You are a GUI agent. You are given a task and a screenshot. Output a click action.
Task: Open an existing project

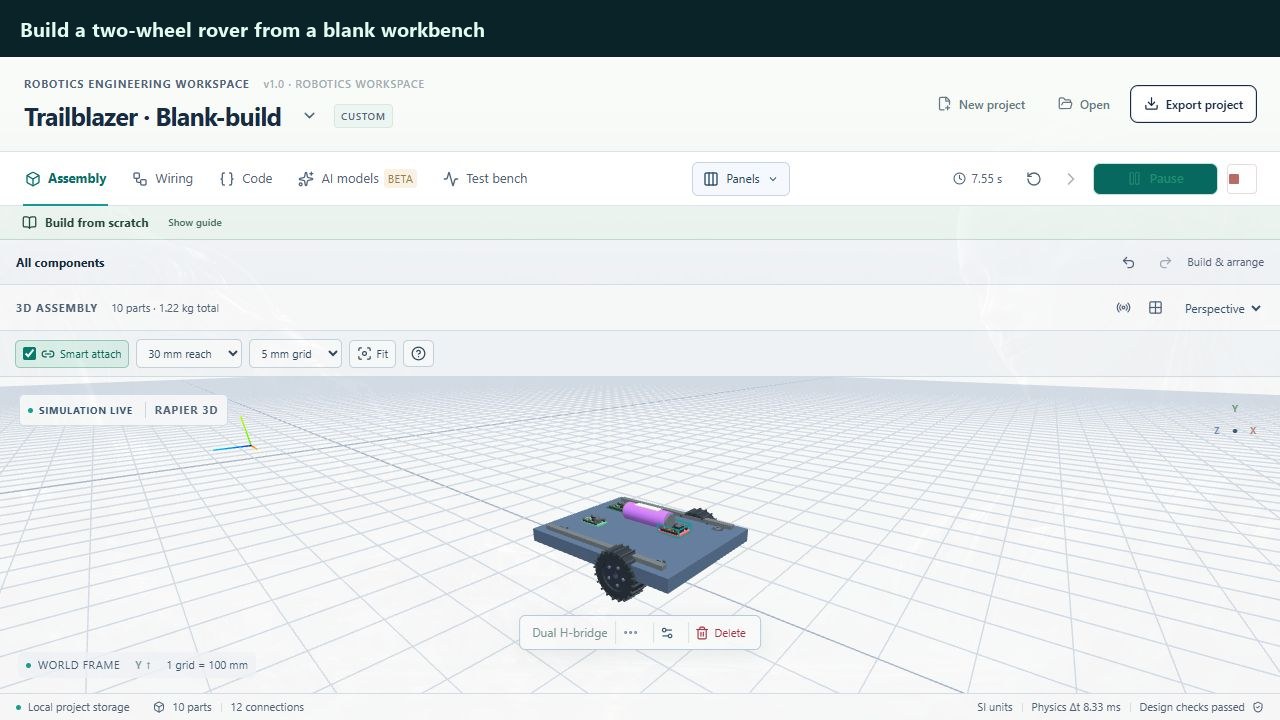[x=1084, y=105]
